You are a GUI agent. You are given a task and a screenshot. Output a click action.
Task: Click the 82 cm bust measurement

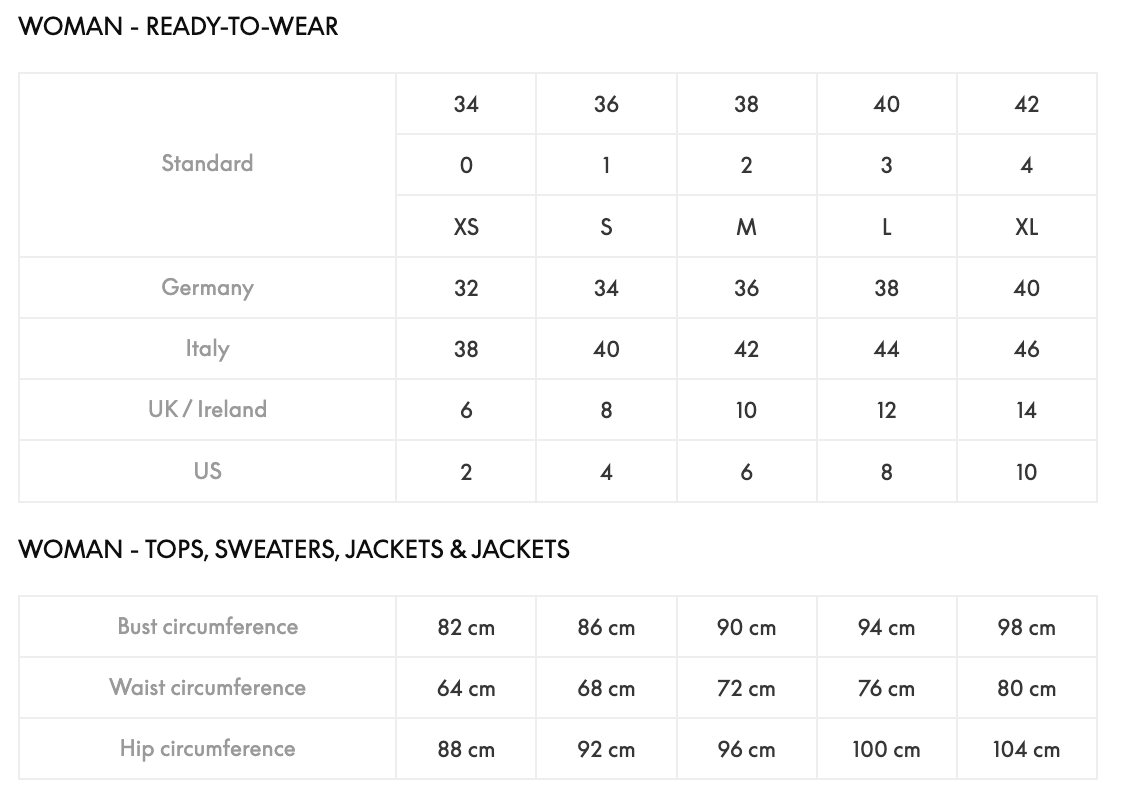tap(466, 628)
